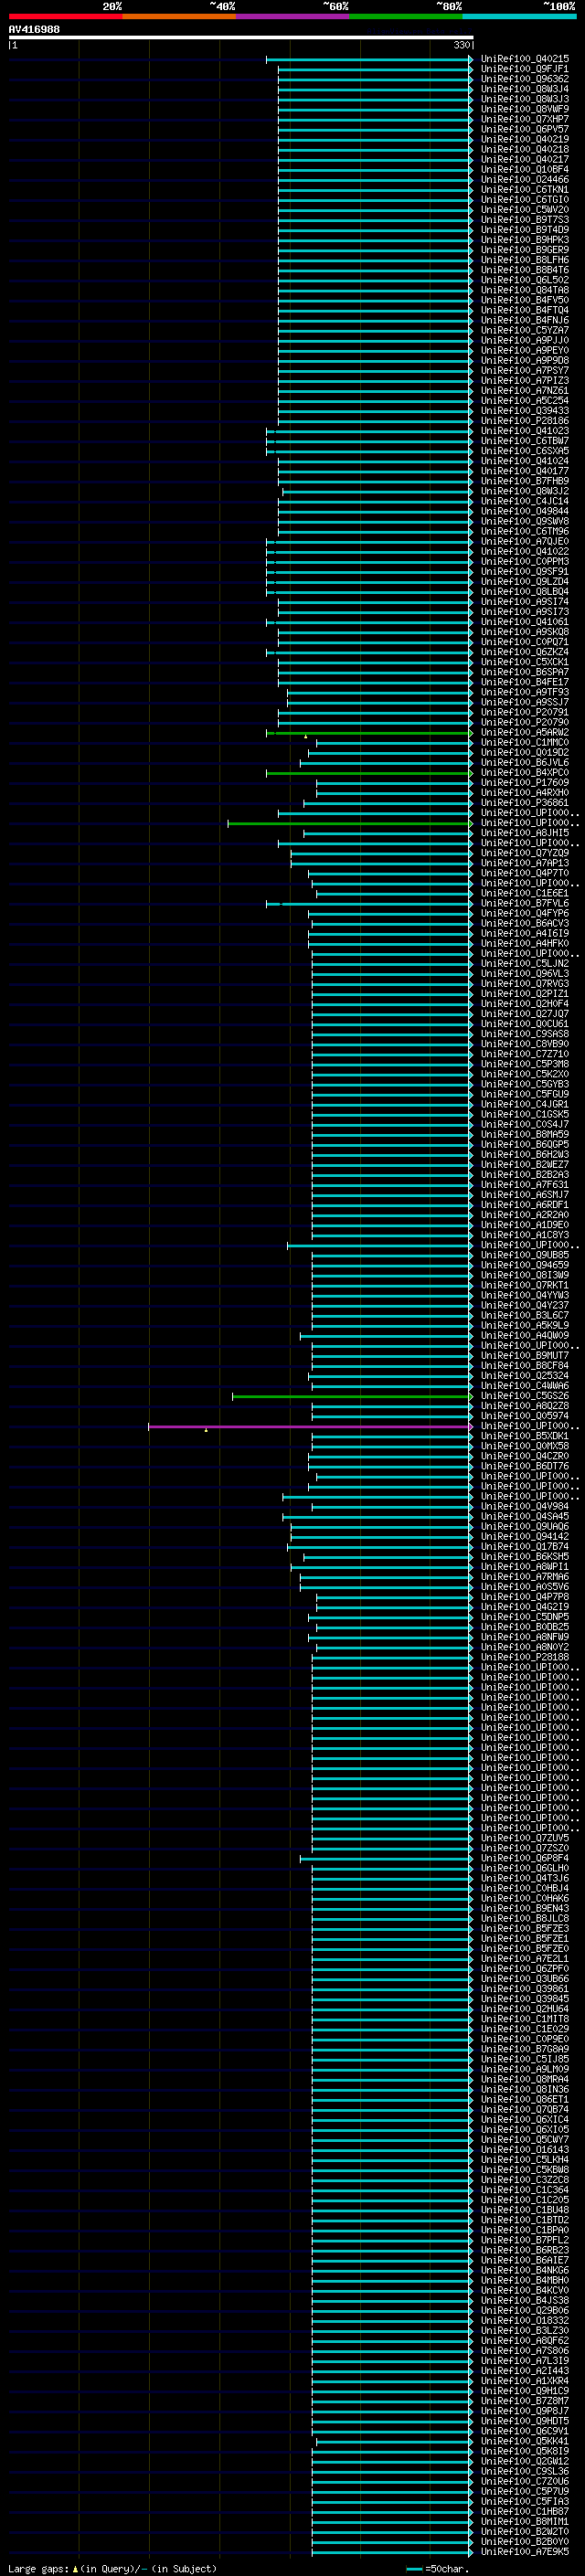Select the UniRef100_C1E6E1 label

(524, 893)
